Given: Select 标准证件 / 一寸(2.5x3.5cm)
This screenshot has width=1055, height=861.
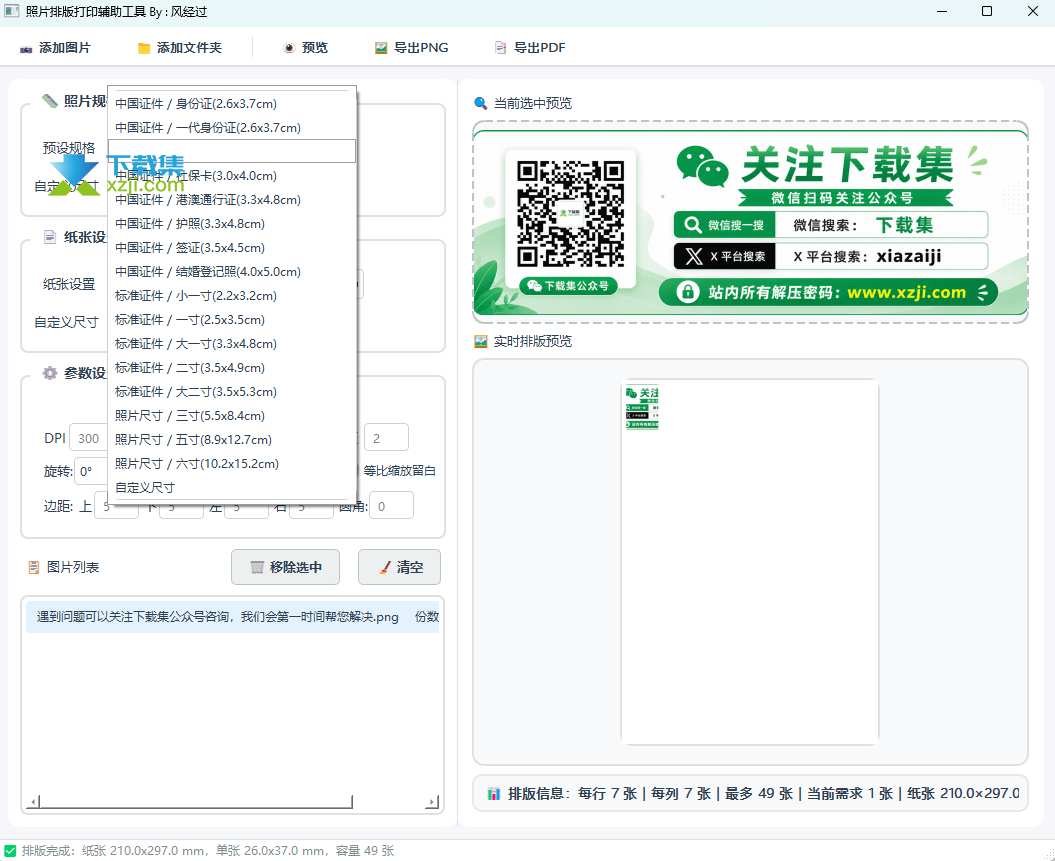Looking at the screenshot, I should 231,320.
